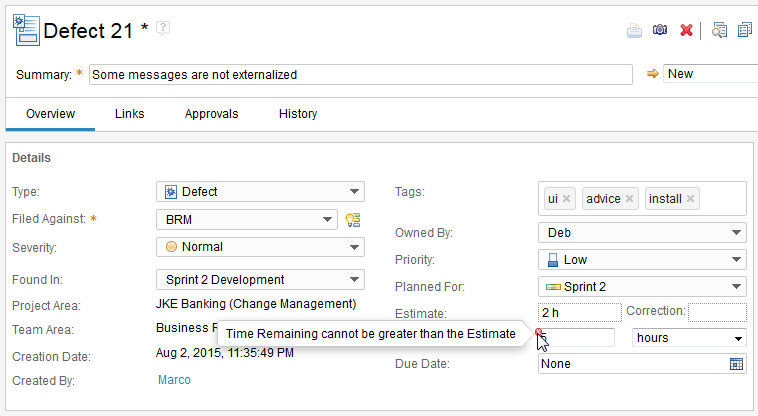Click the print work item icon
758x416 pixels.
634,30
